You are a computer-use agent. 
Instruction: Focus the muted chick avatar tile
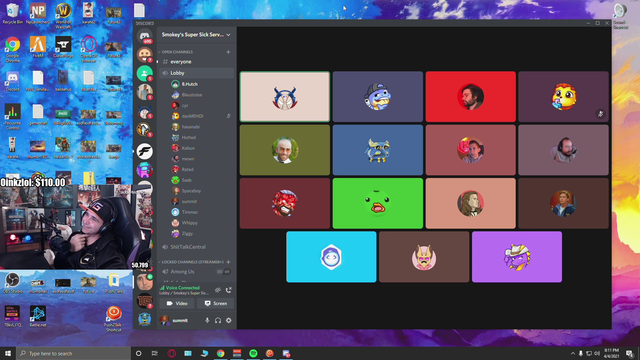[x=563, y=97]
